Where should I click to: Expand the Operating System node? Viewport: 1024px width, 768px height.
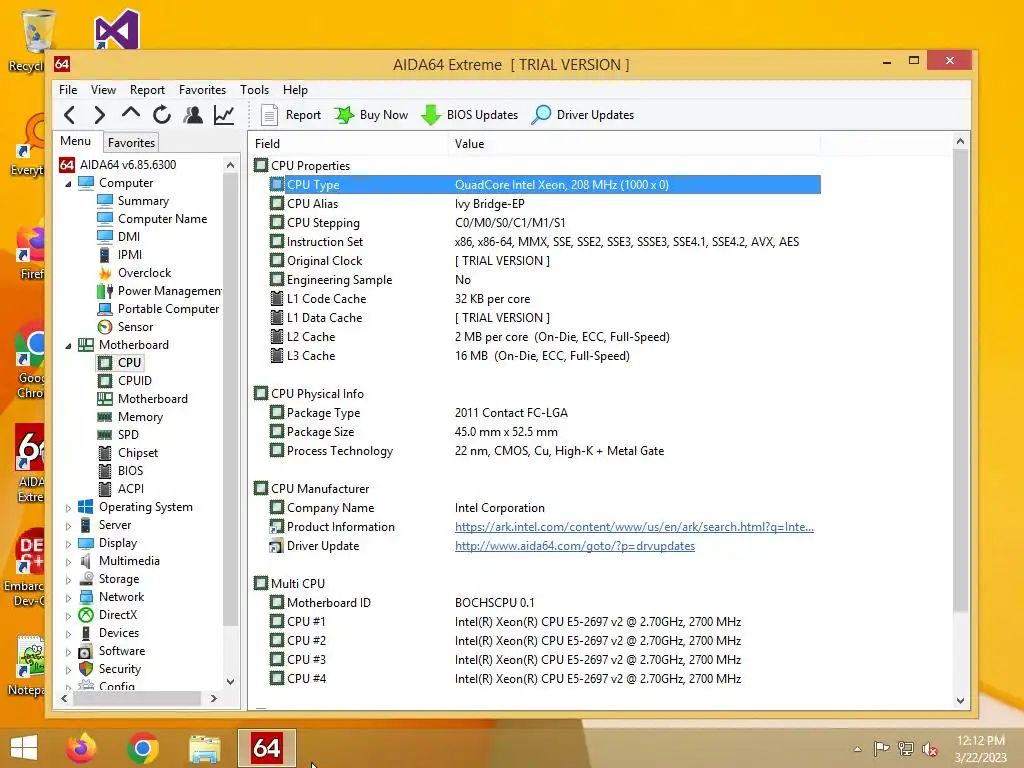(x=69, y=507)
